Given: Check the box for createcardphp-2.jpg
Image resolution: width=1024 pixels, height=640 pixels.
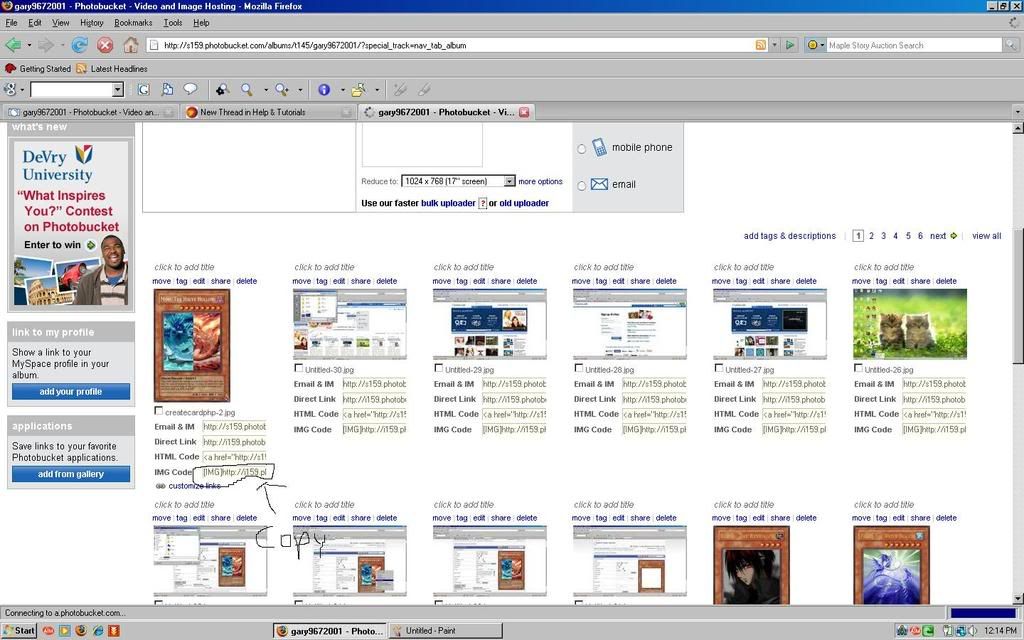Looking at the screenshot, I should point(158,411).
